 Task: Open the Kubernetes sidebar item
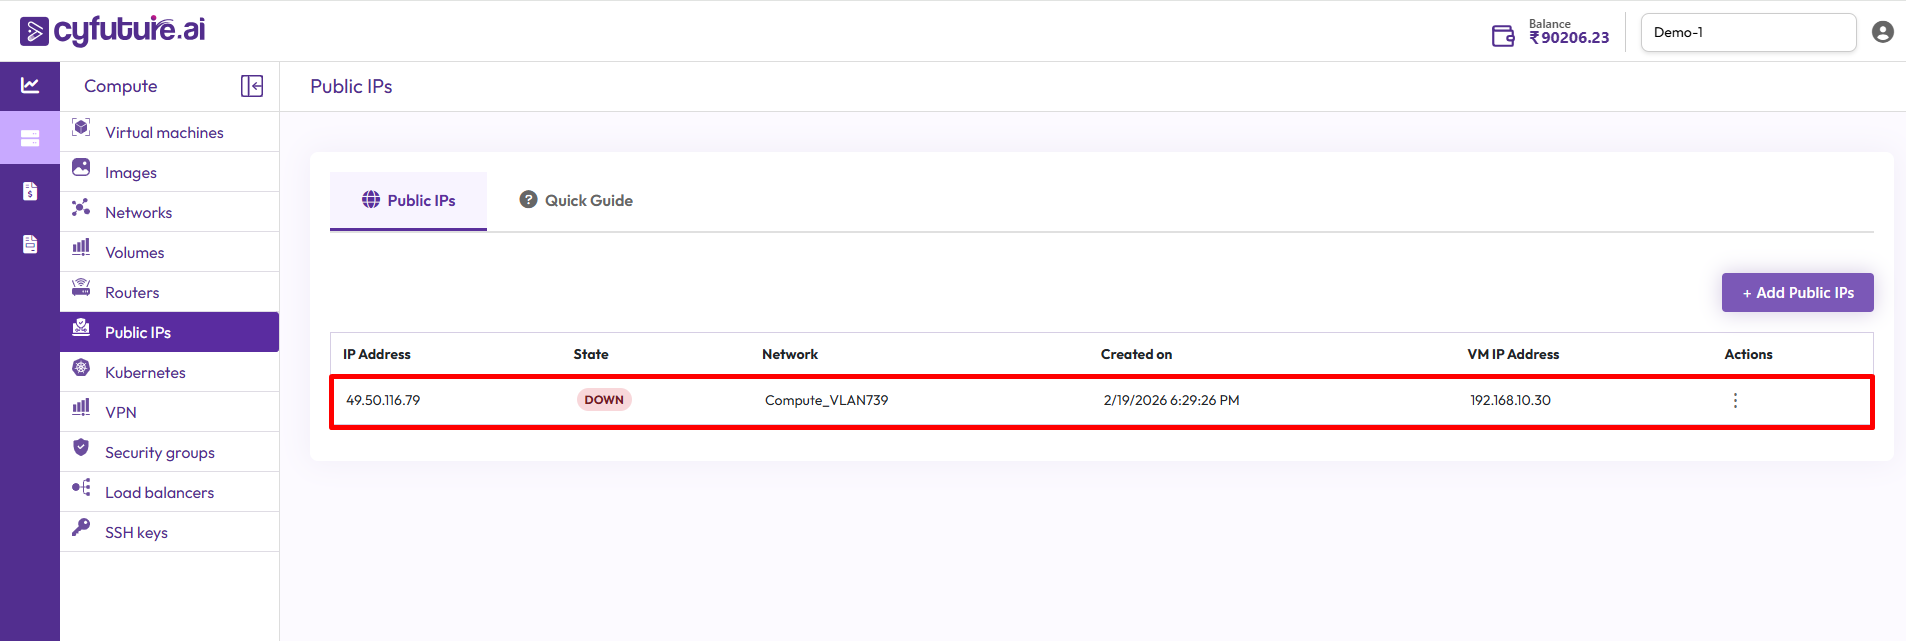[x=145, y=372]
